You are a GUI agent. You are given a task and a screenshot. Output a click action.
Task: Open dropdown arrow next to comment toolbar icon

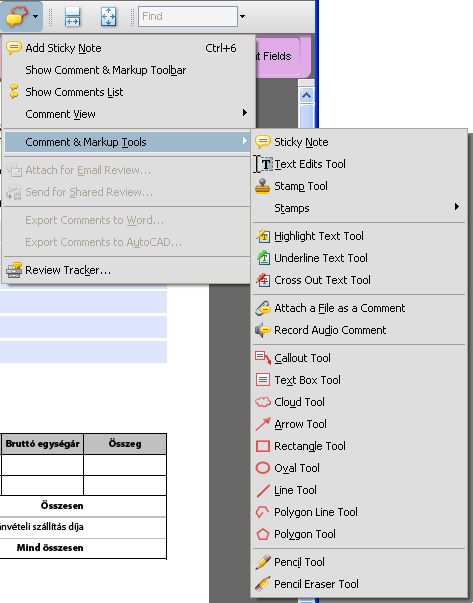tap(35, 17)
